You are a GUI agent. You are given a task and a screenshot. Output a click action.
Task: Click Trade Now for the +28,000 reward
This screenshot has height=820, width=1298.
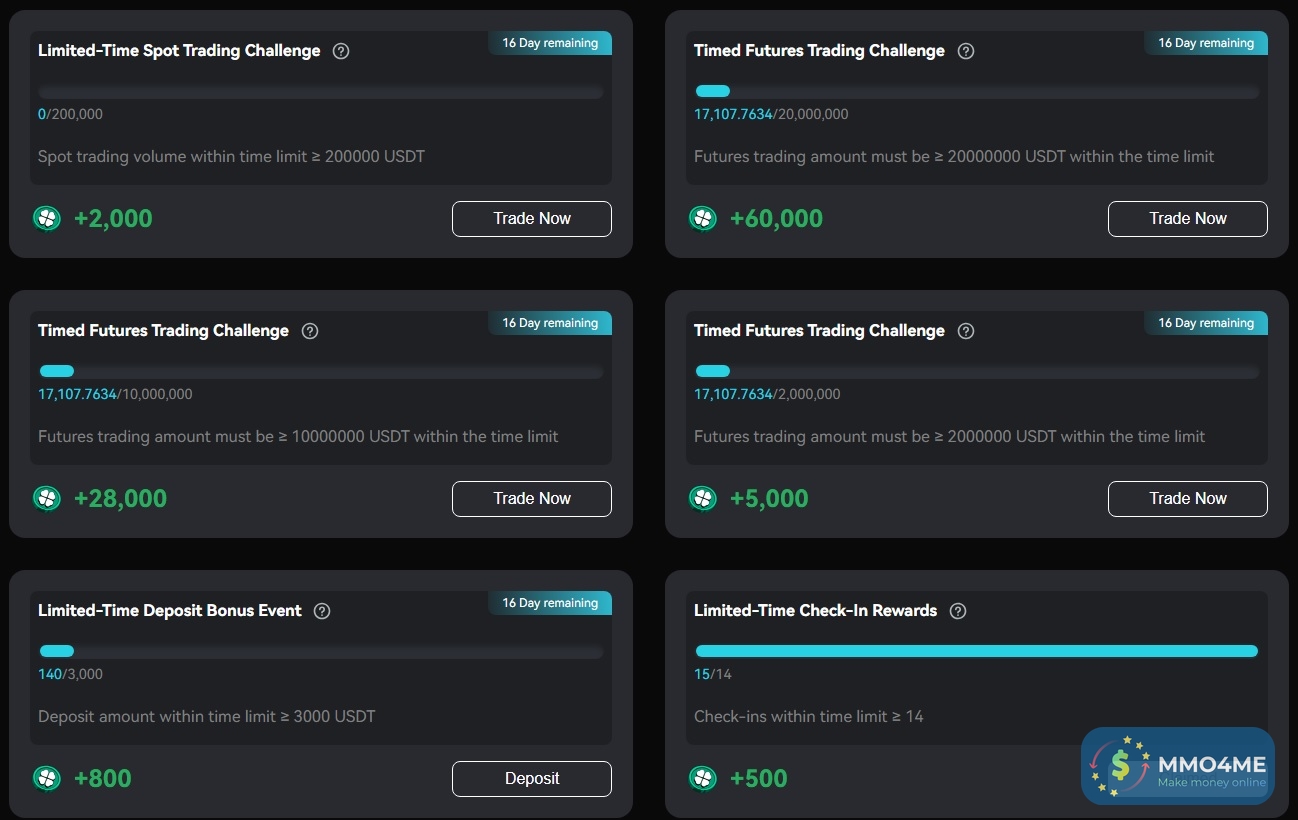[x=531, y=499]
